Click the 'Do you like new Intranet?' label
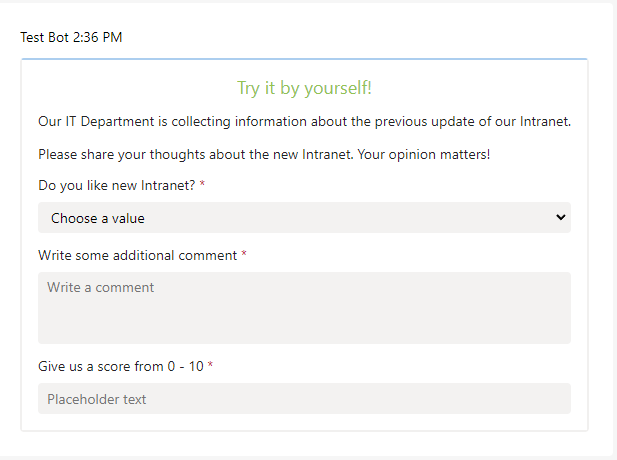This screenshot has width=617, height=460. tap(116, 185)
